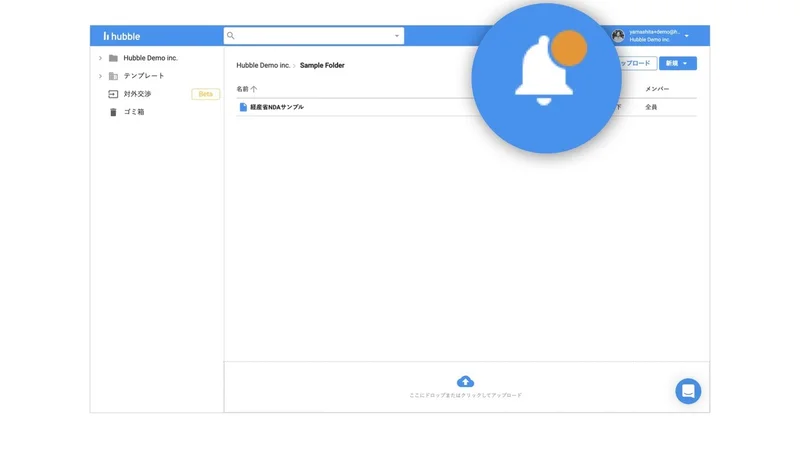Click the アップロード button
The height and width of the screenshot is (450, 800).
click(x=636, y=63)
